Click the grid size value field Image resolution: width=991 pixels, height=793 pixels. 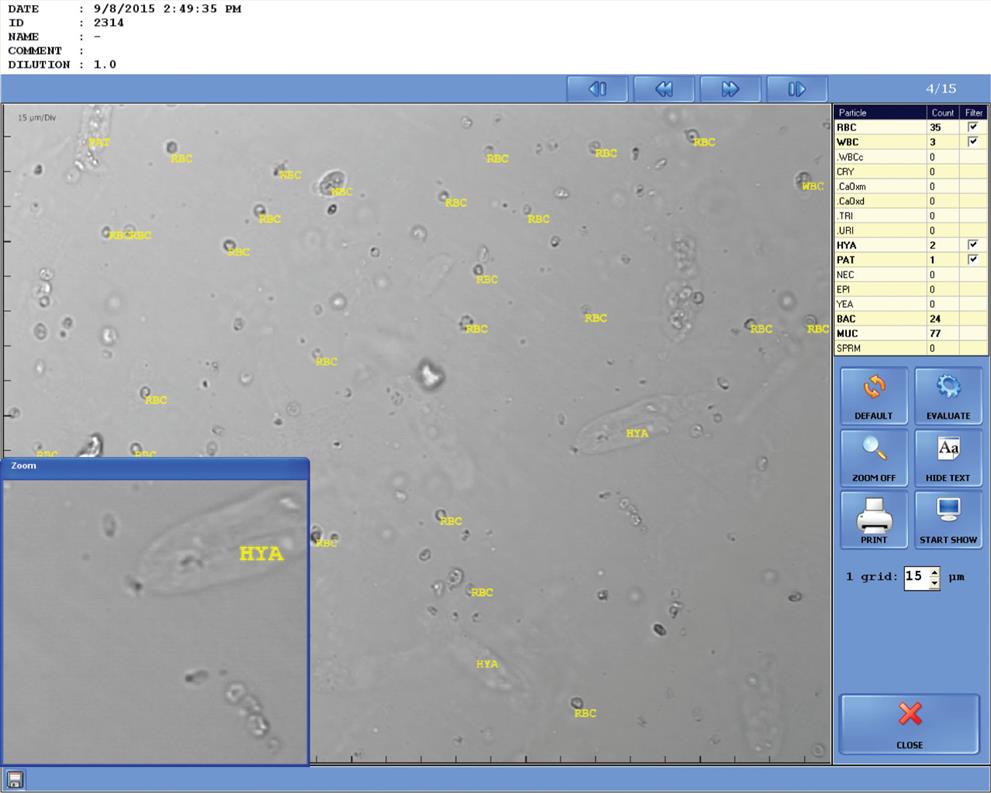(x=912, y=578)
